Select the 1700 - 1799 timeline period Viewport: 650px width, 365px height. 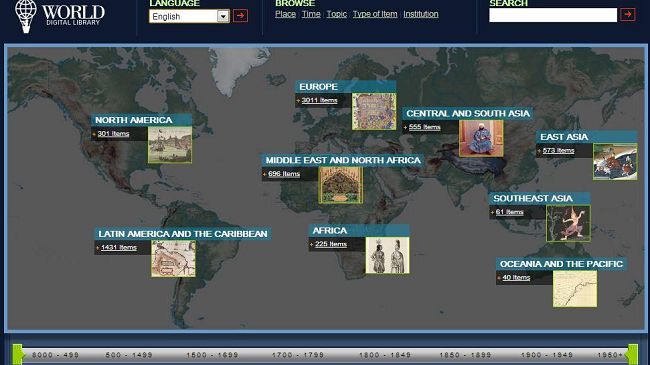tap(298, 355)
